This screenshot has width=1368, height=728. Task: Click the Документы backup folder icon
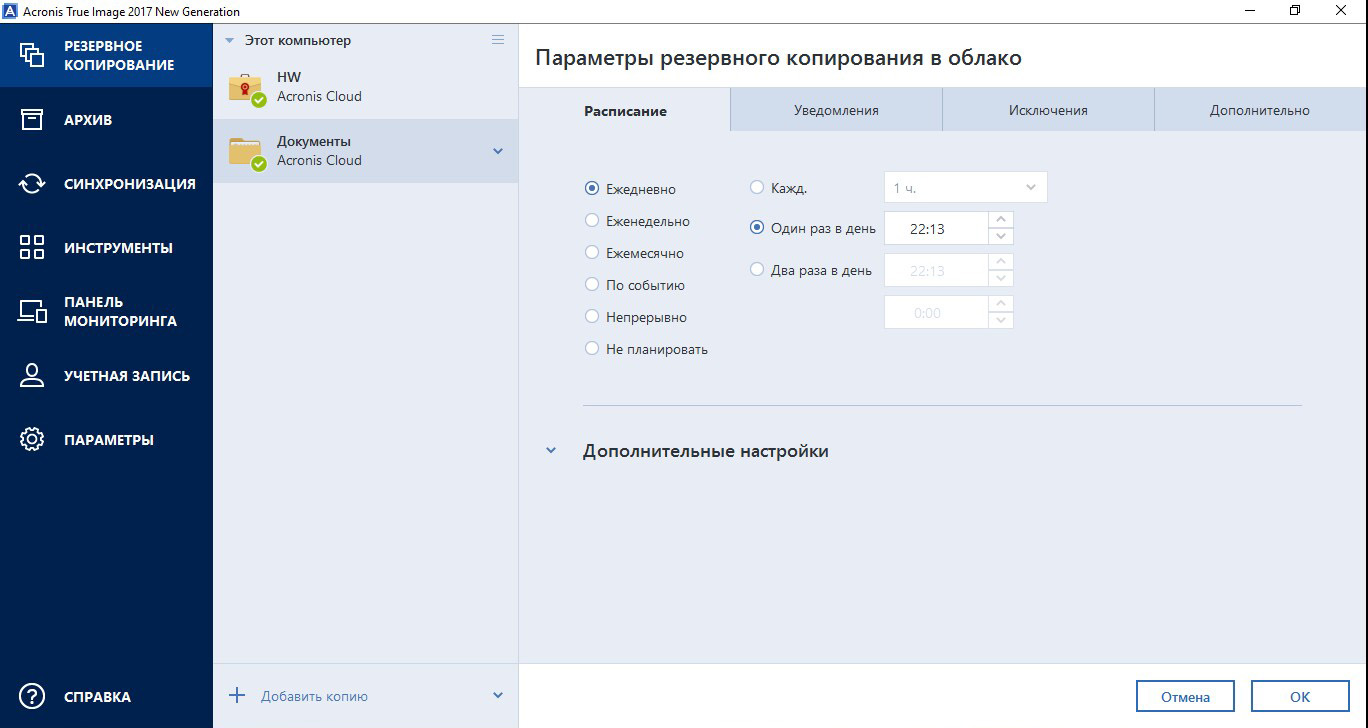(247, 153)
